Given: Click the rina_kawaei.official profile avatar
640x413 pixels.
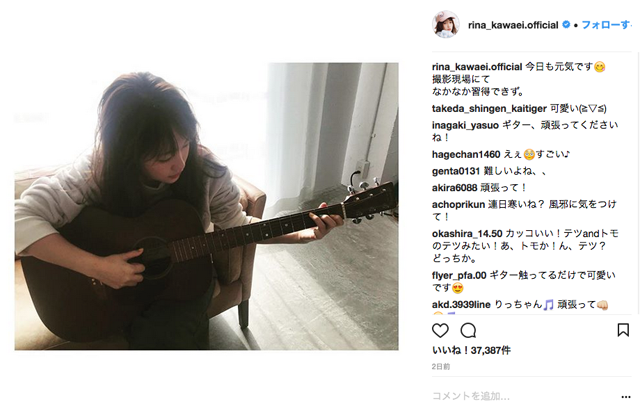Looking at the screenshot, I should (x=445, y=24).
